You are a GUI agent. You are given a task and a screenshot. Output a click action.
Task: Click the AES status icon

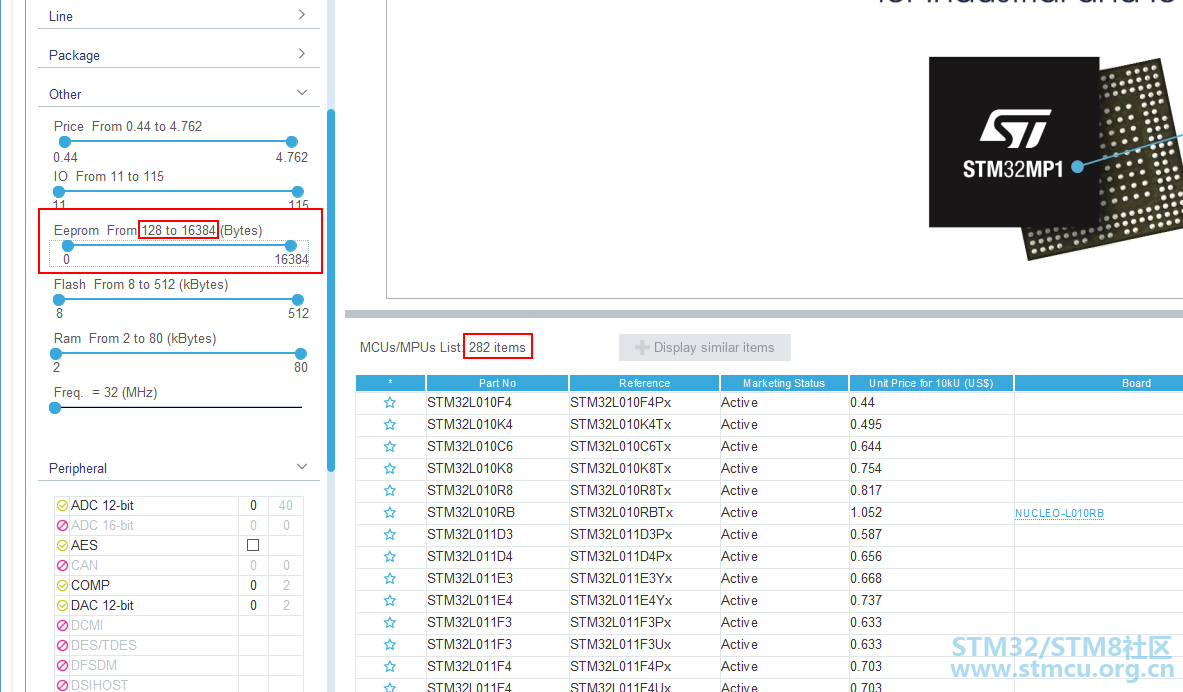pos(62,546)
